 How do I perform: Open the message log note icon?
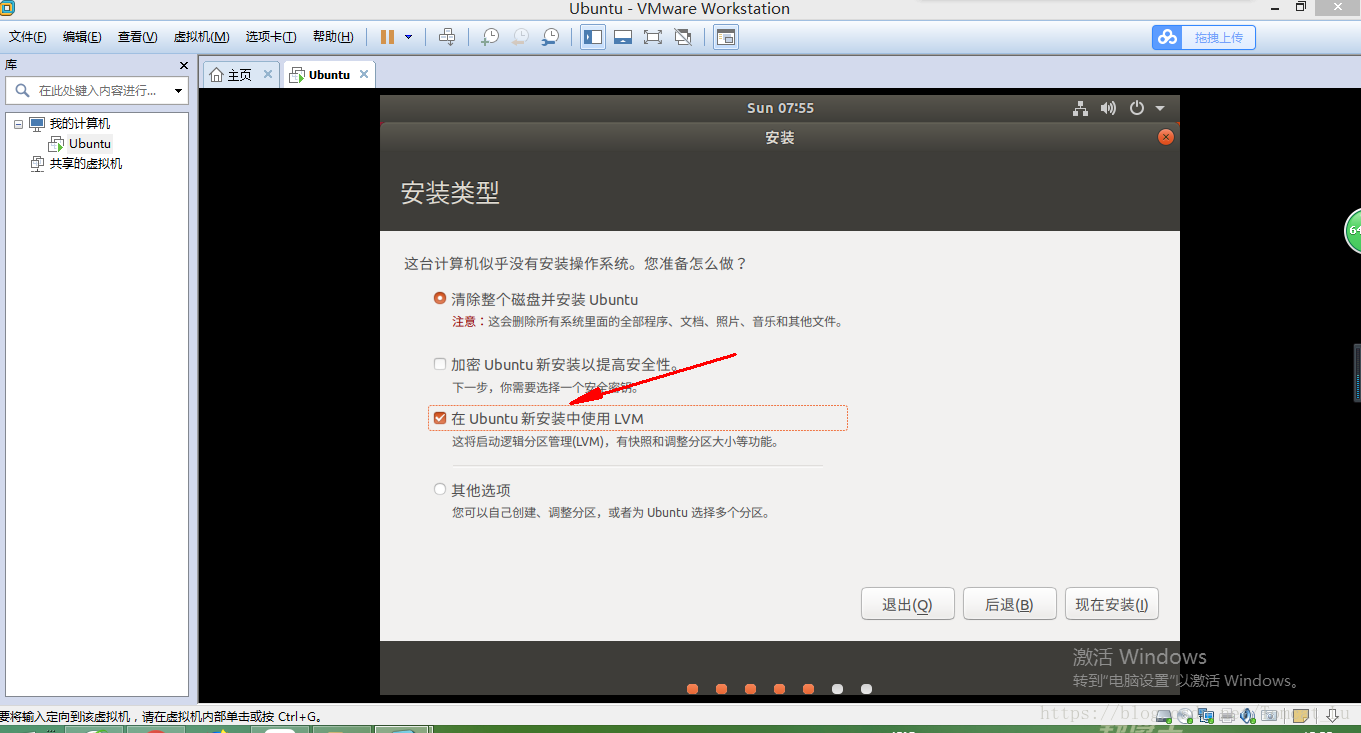1301,716
